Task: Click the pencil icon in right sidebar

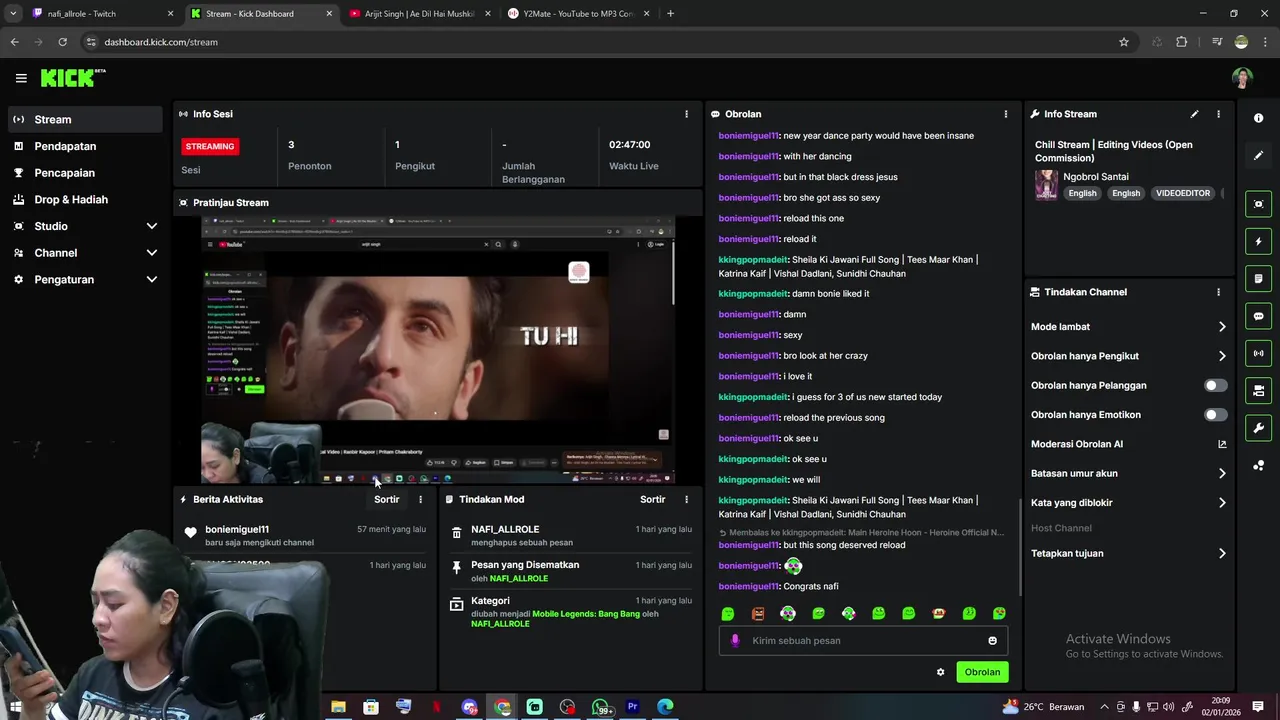Action: pos(1258,155)
